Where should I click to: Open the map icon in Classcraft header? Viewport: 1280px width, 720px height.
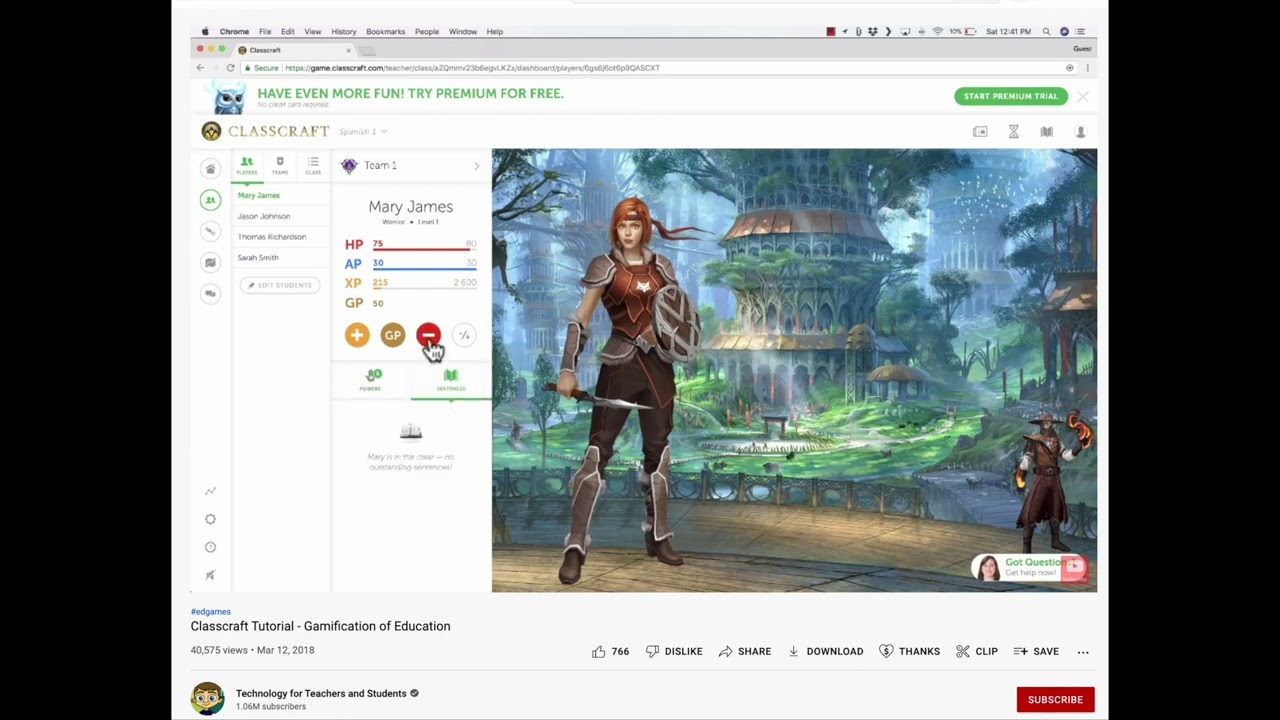click(x=1046, y=131)
